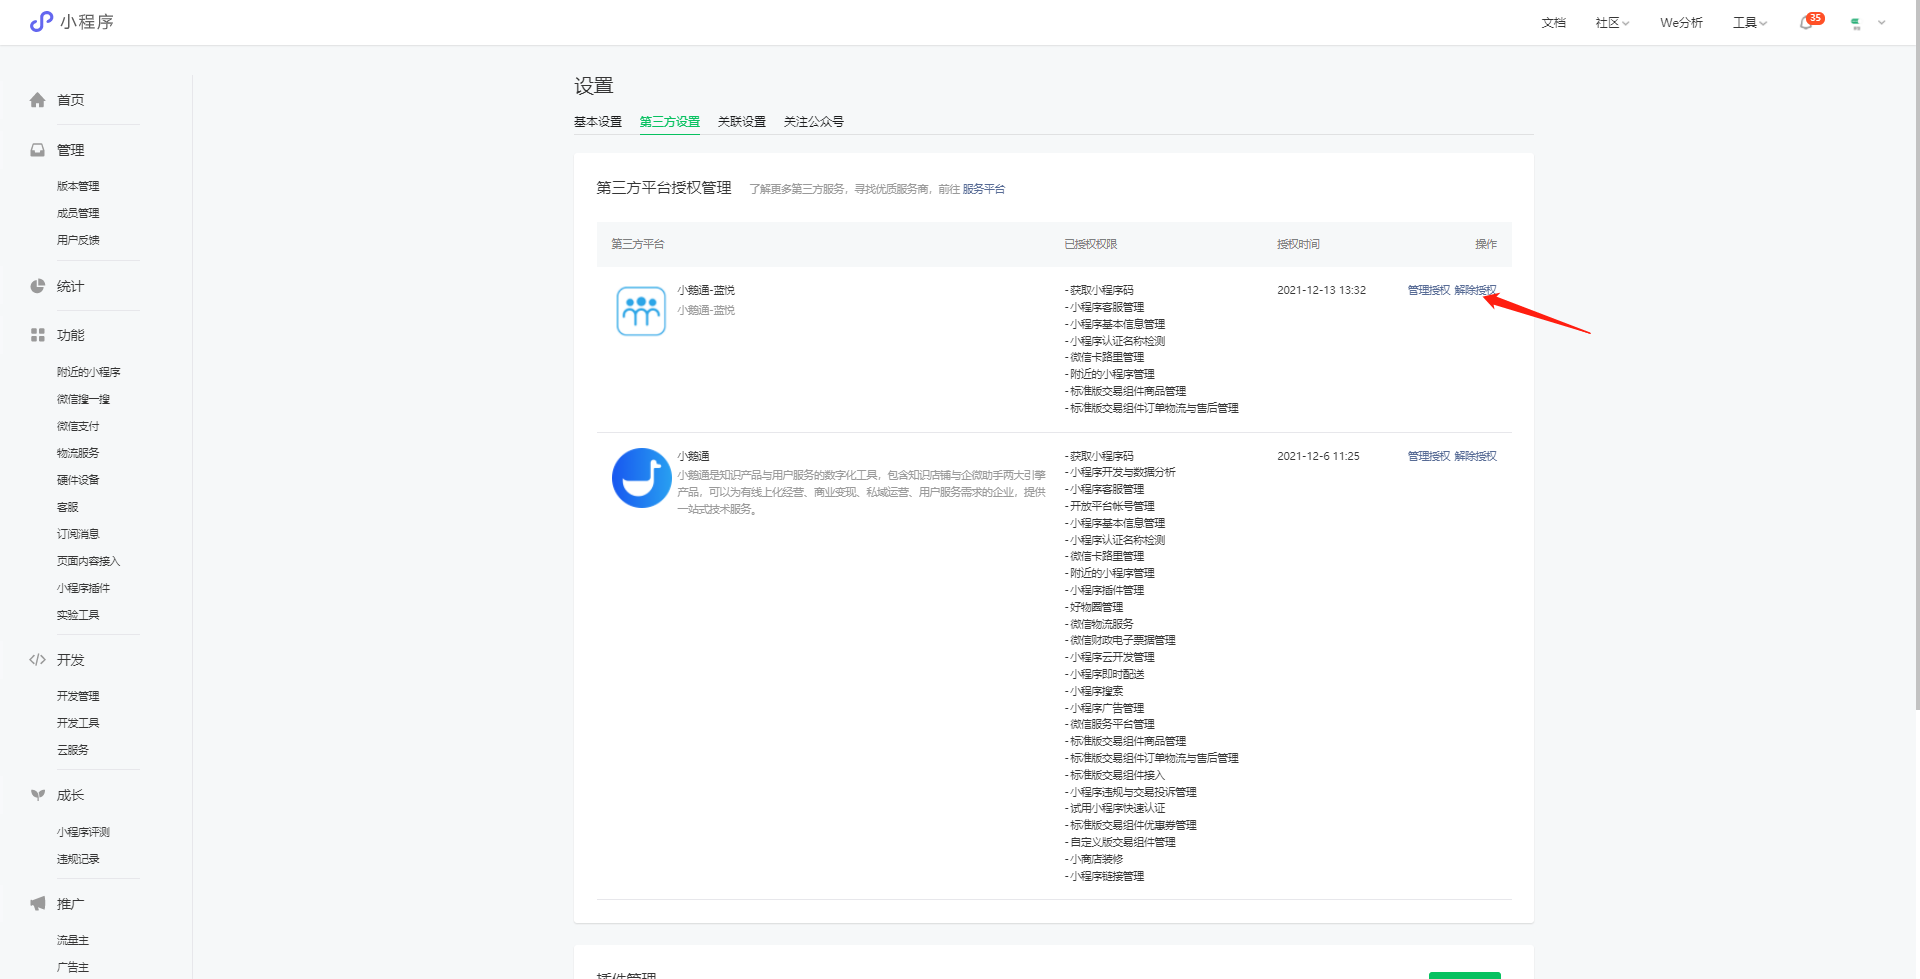This screenshot has width=1920, height=979.
Task: Open 微信支付 in the sidebar
Action: click(x=78, y=426)
